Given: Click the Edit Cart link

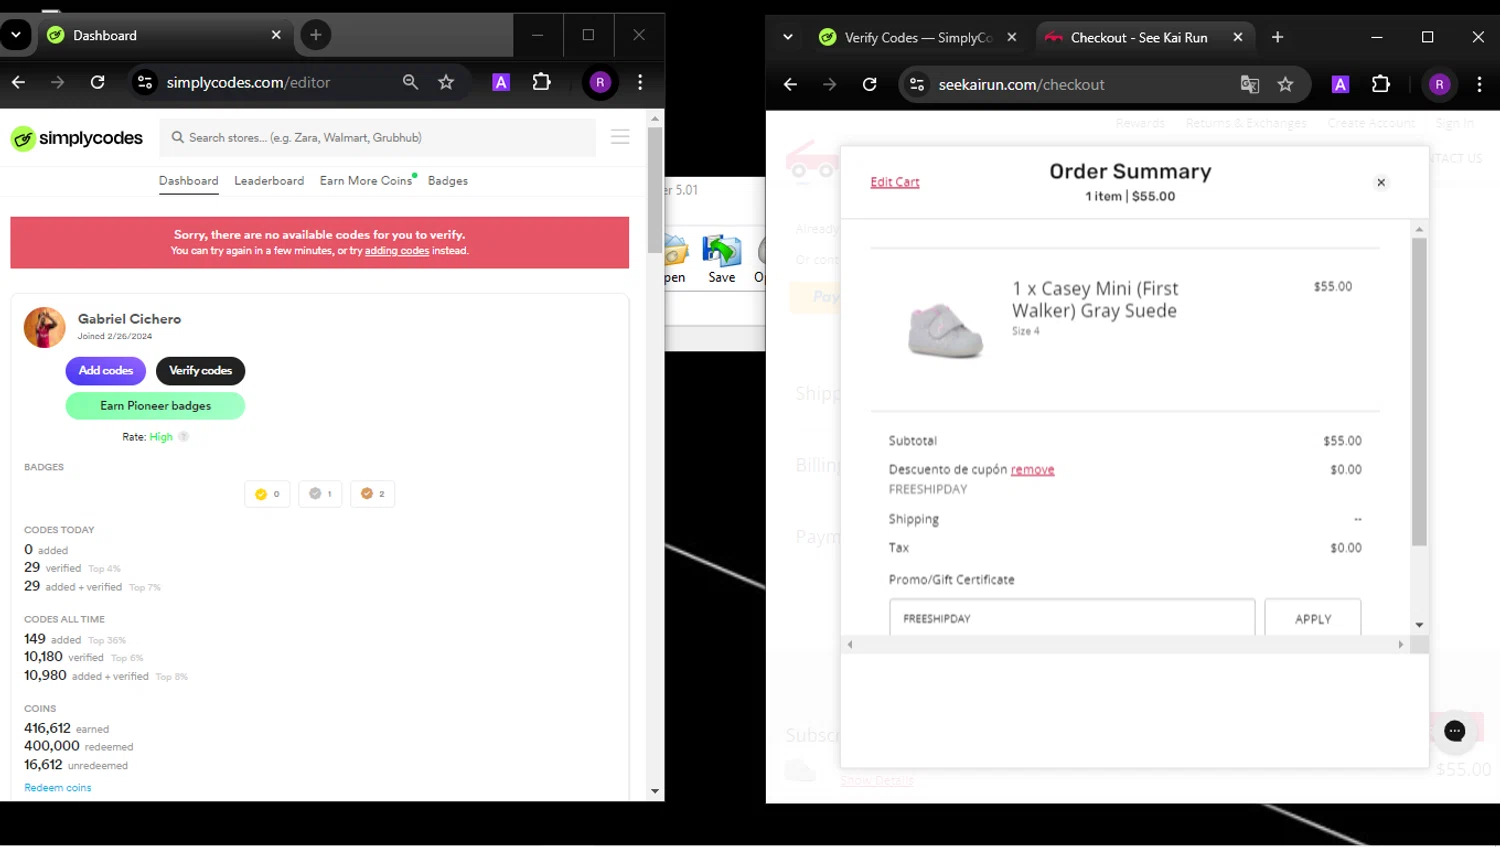Looking at the screenshot, I should click(895, 182).
